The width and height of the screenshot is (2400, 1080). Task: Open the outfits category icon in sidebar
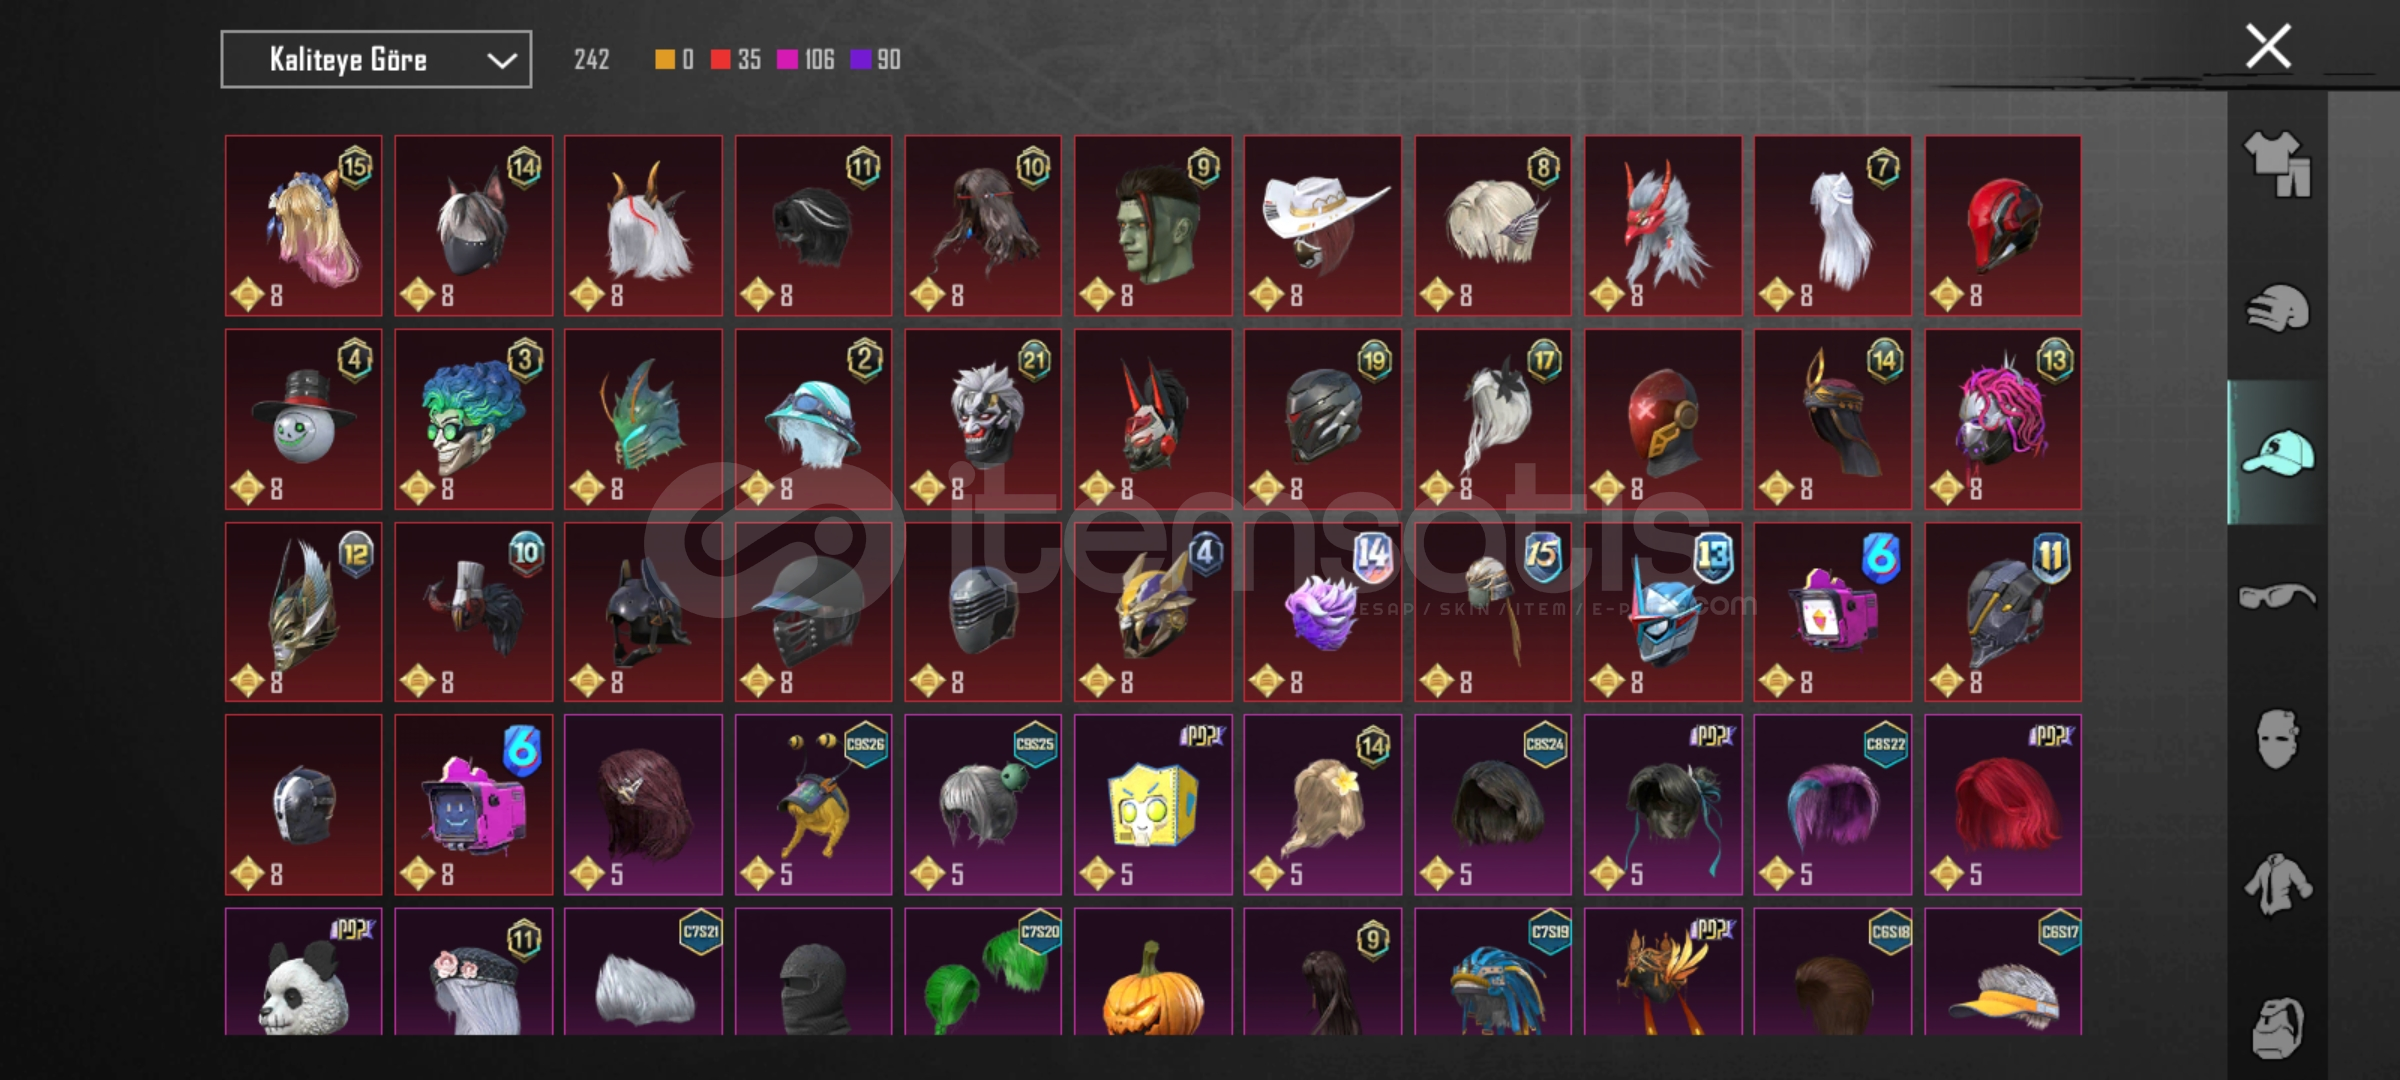coord(2277,164)
